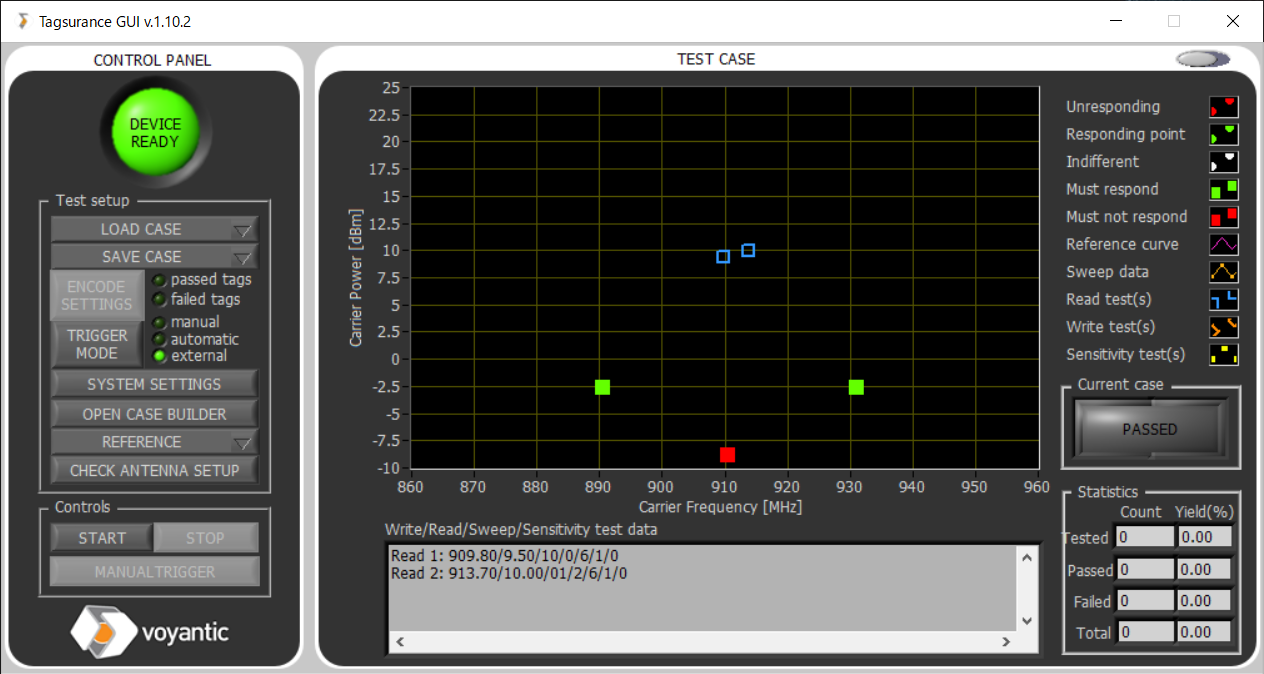Select automatic trigger mode
This screenshot has height=674, width=1264.
[x=158, y=339]
